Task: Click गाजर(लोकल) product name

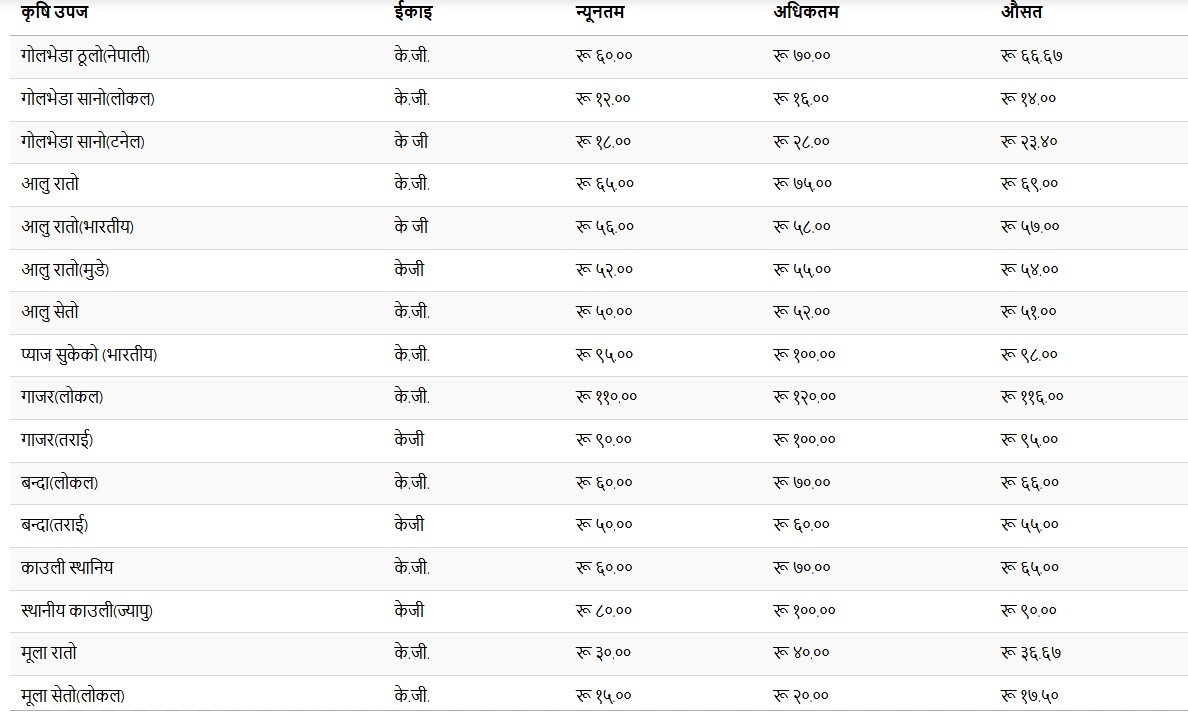Action: click(62, 397)
